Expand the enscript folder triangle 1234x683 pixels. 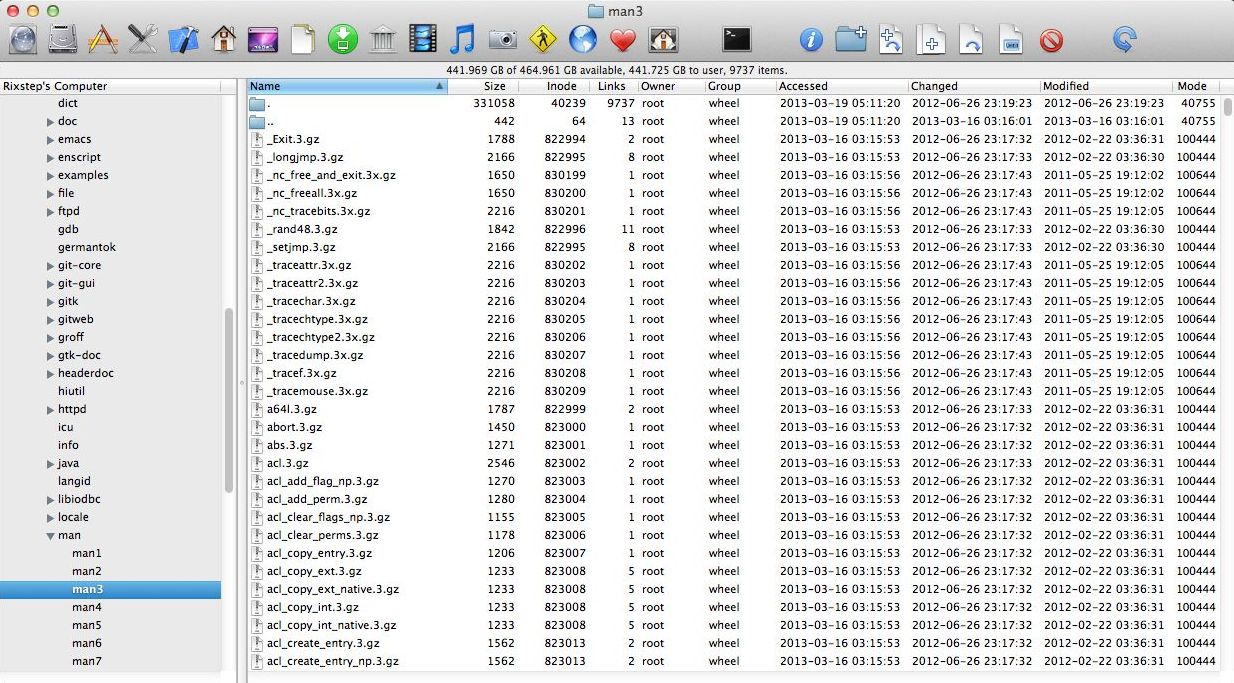click(x=50, y=158)
